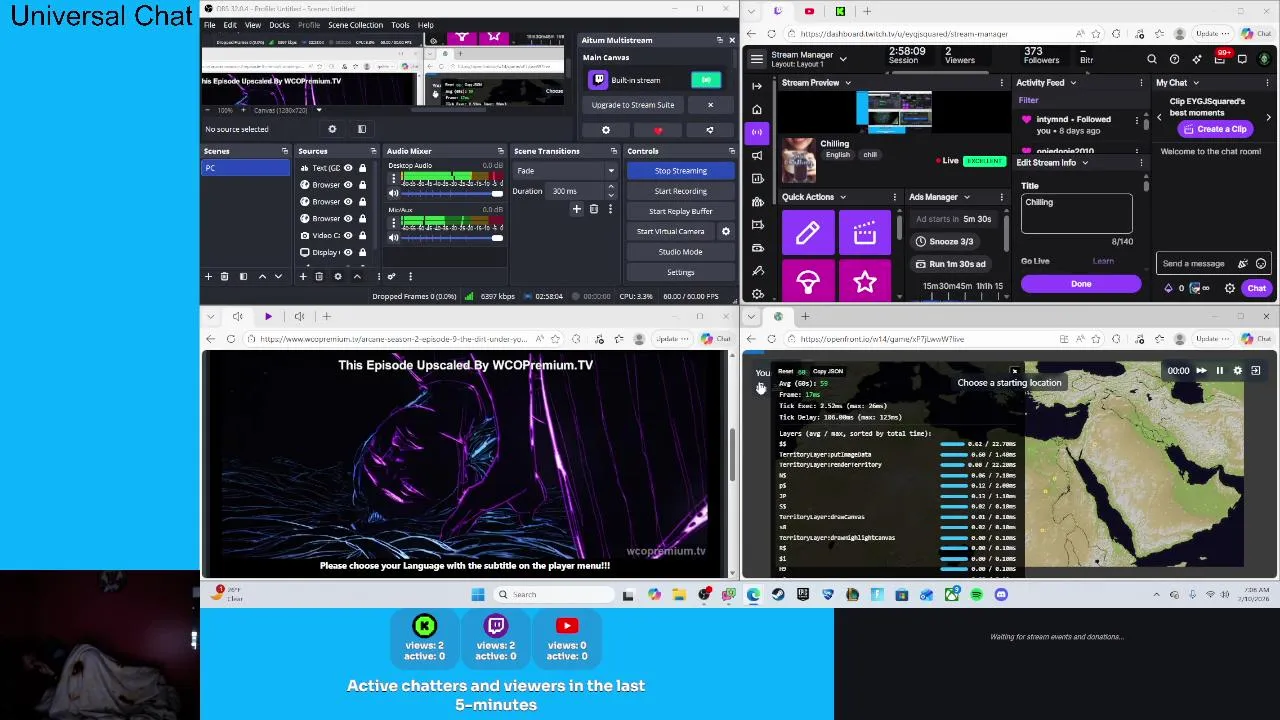Image resolution: width=1280 pixels, height=720 pixels.
Task: Adjust the Desktop Audio volume slider
Action: pos(450,193)
